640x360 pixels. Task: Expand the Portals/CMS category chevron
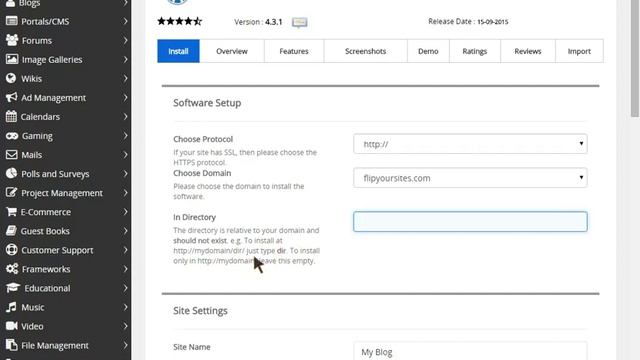click(x=125, y=21)
